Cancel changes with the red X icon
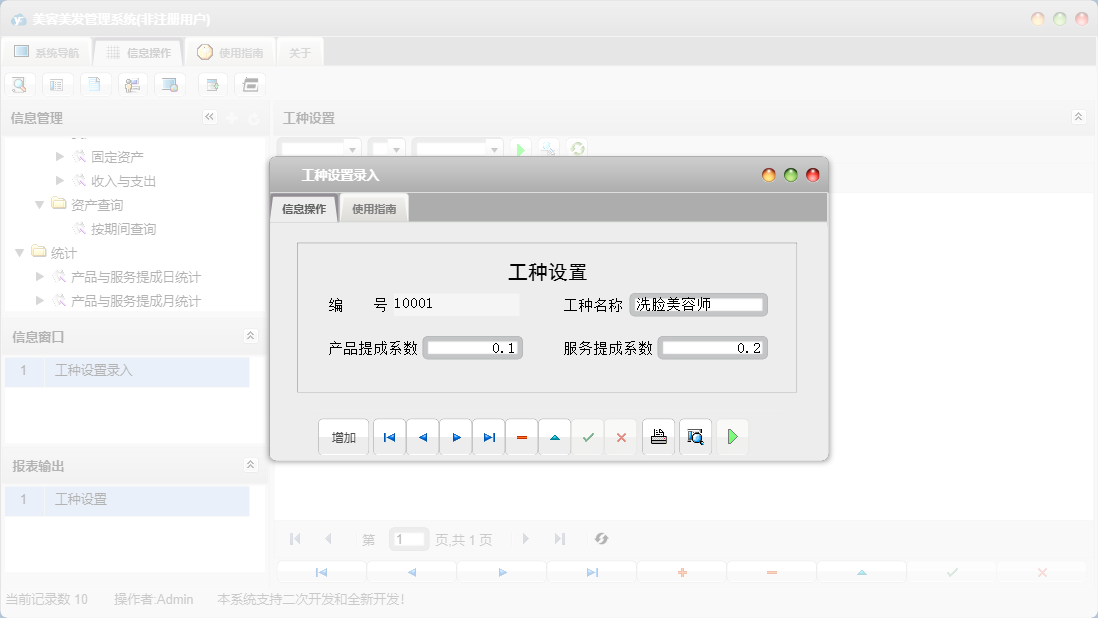 (621, 437)
